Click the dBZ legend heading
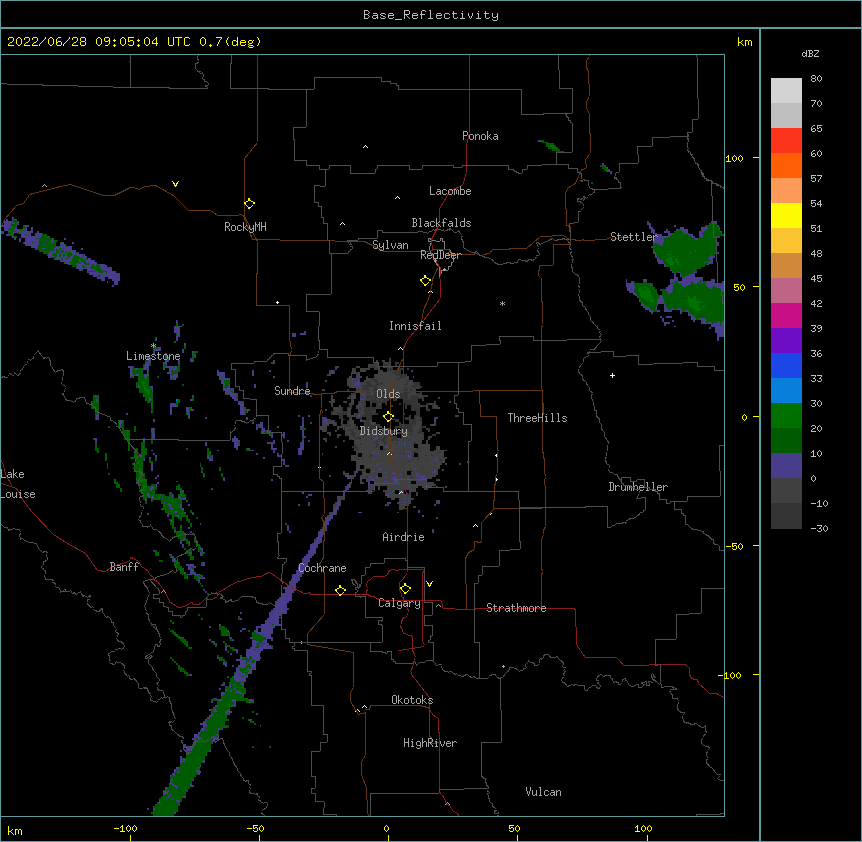The image size is (862, 842). point(810,53)
